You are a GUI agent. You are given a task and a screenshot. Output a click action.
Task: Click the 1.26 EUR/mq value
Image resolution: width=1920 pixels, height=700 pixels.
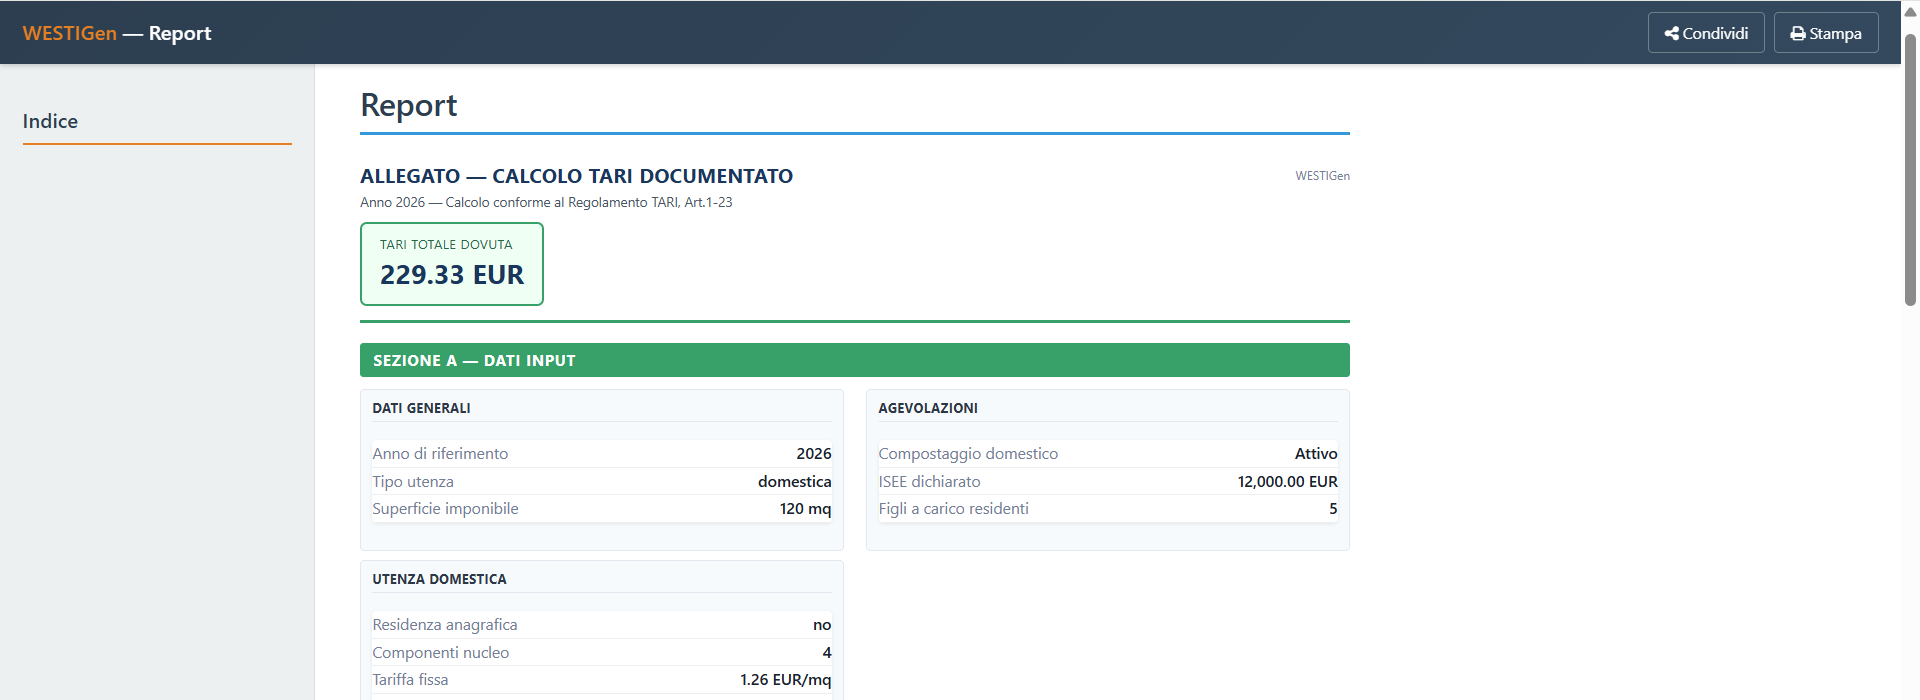point(785,680)
